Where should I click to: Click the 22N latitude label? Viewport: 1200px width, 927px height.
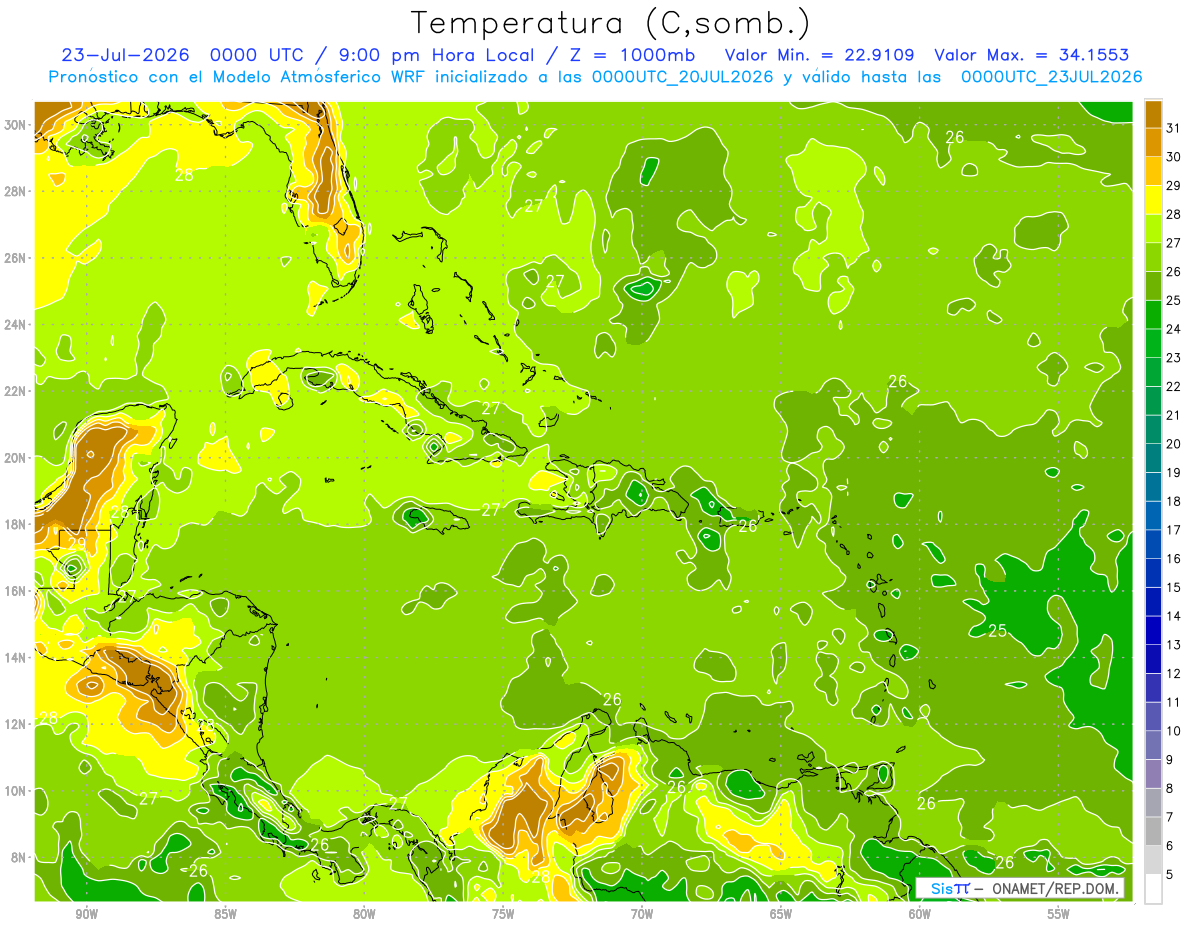coord(16,391)
